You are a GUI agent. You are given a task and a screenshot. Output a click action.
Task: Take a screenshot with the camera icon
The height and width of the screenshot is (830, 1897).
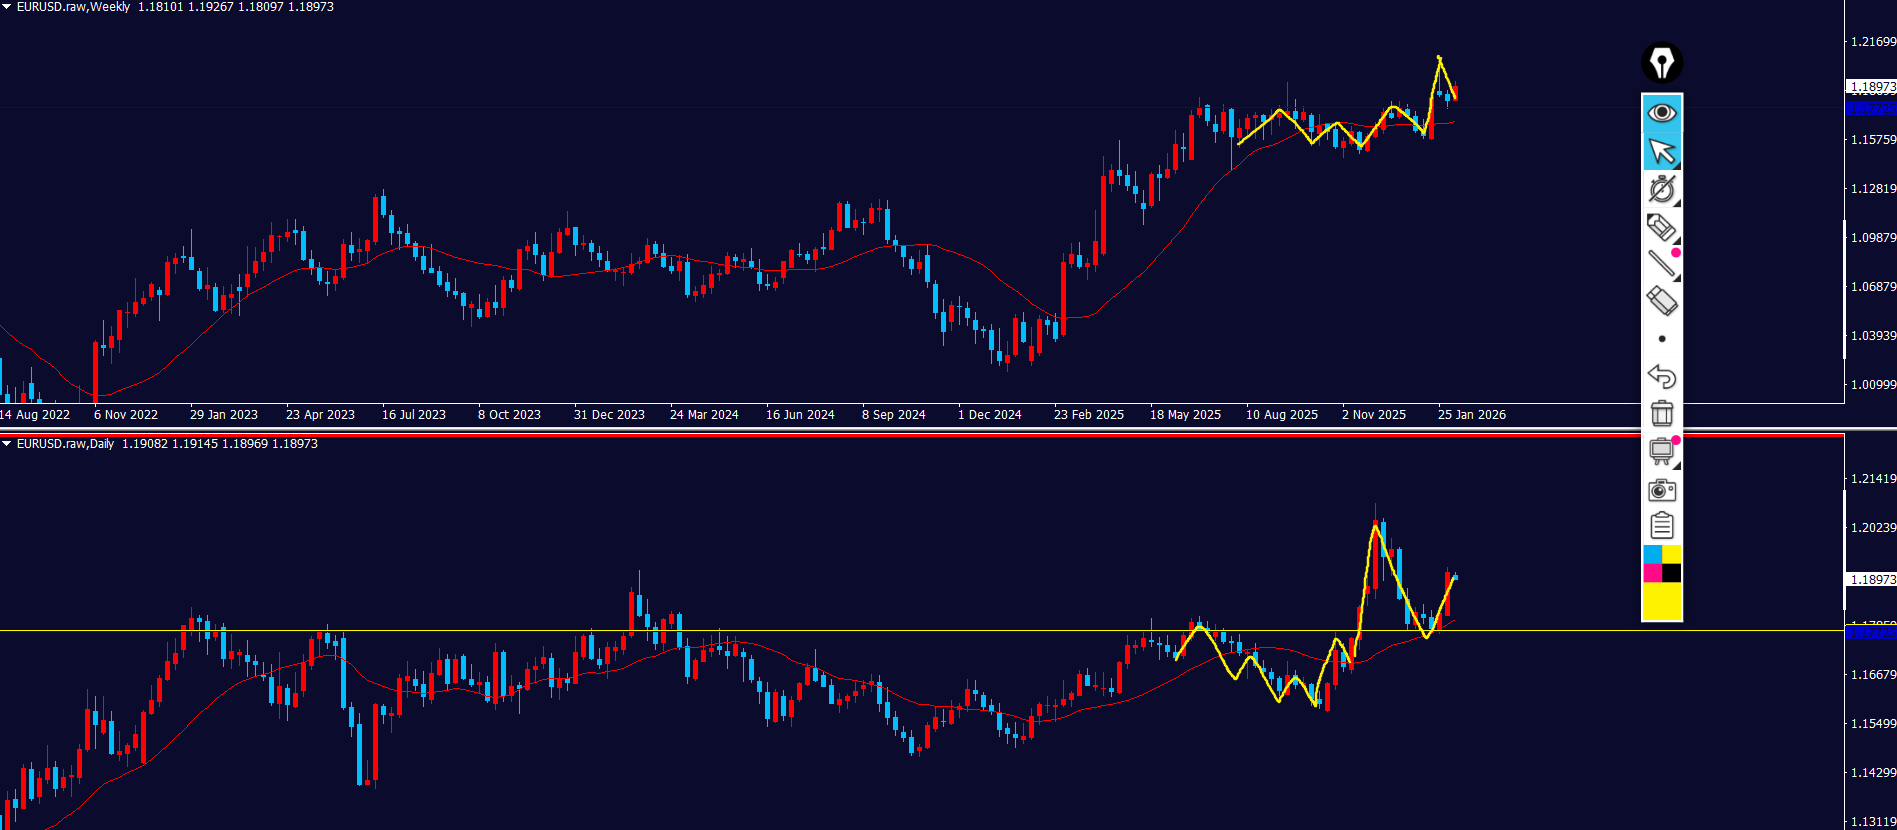[1661, 489]
